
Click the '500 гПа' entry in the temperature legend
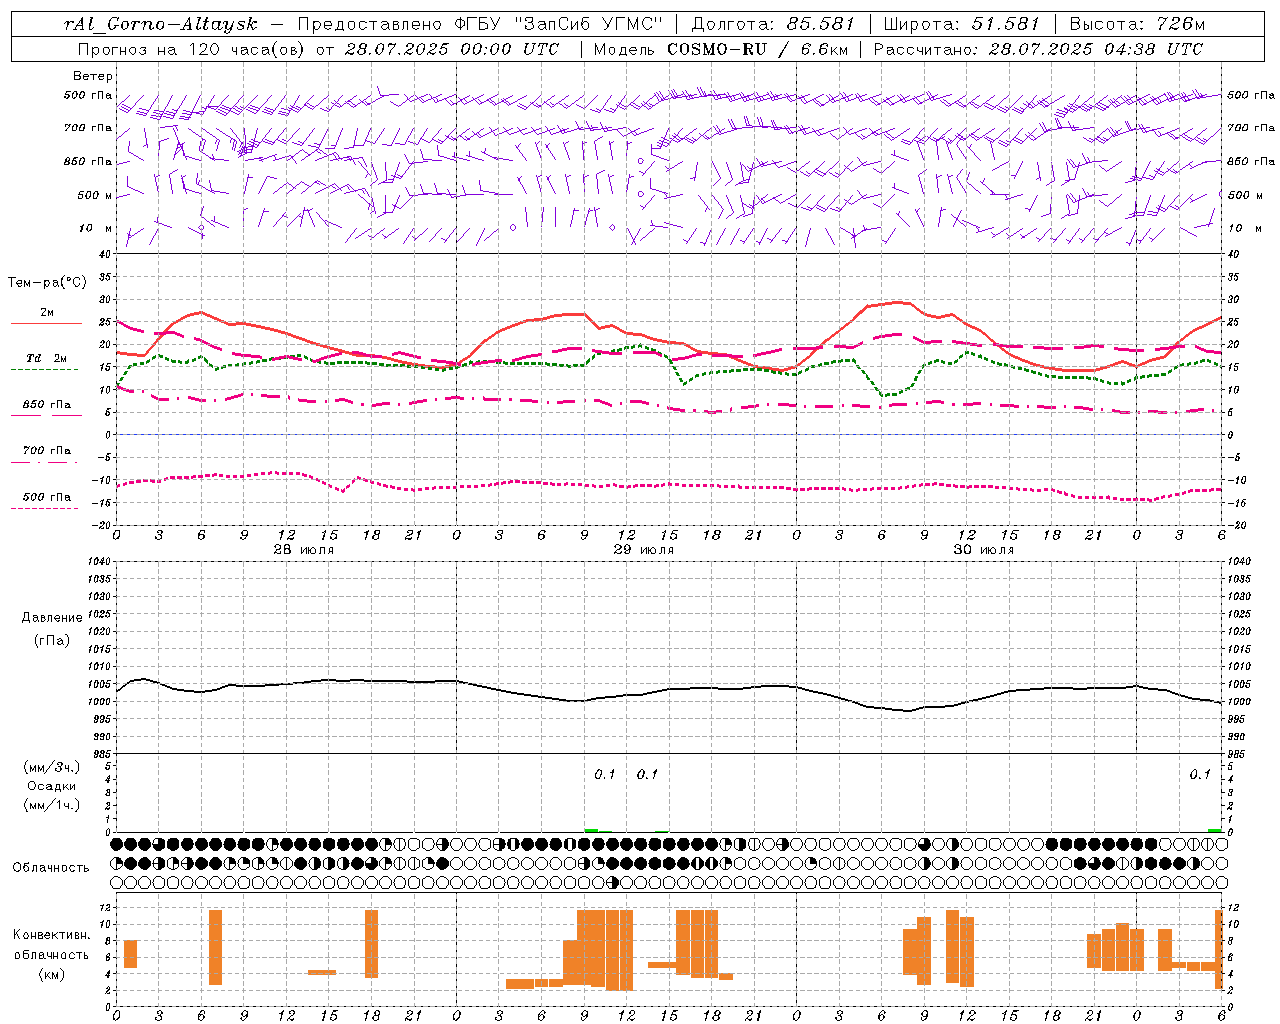click(x=47, y=497)
